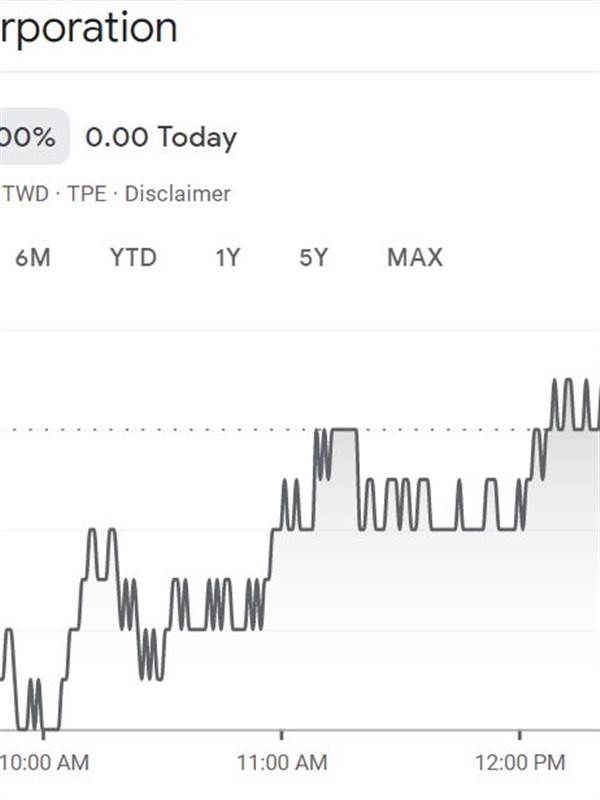Viewport: 600px width, 800px height.
Task: Open the Disclaimer link
Action: click(x=178, y=194)
